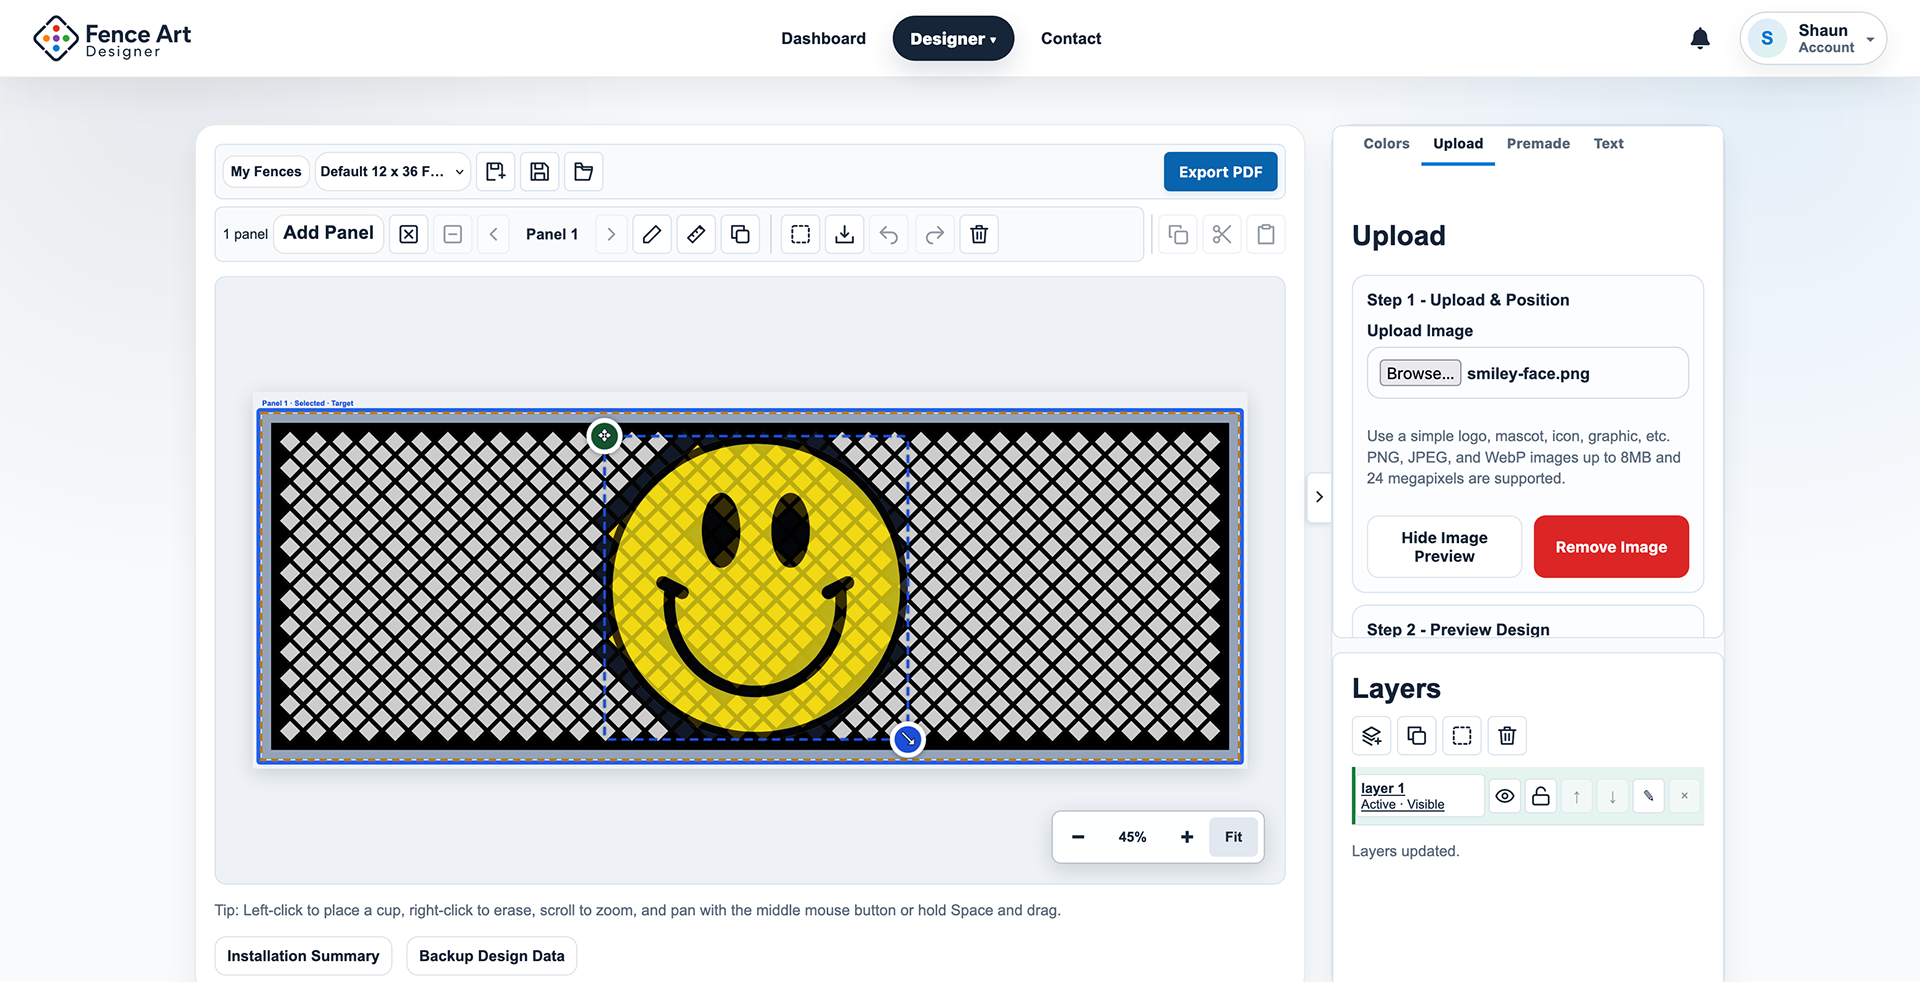Click the X-box remove panel icon
Image resolution: width=1920 pixels, height=982 pixels.
409,234
